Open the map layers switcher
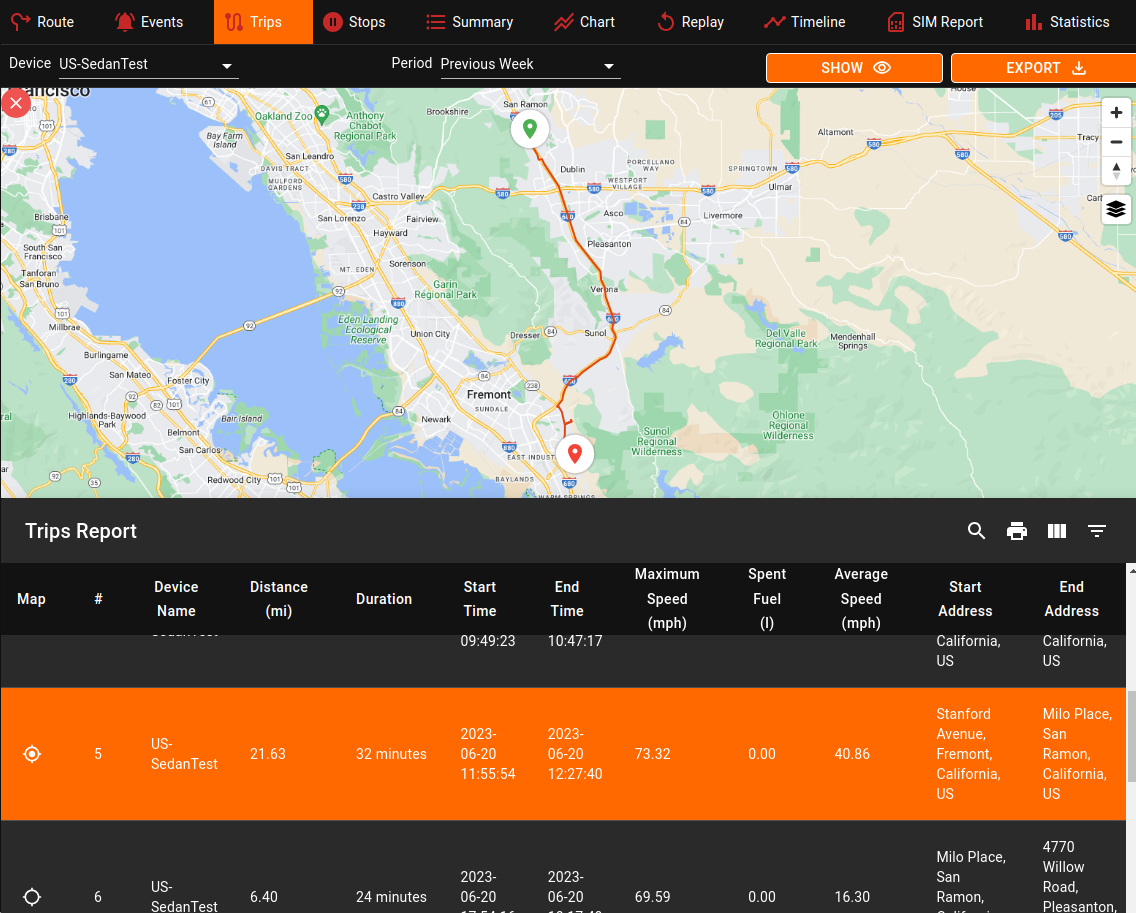 pyautogui.click(x=1116, y=209)
